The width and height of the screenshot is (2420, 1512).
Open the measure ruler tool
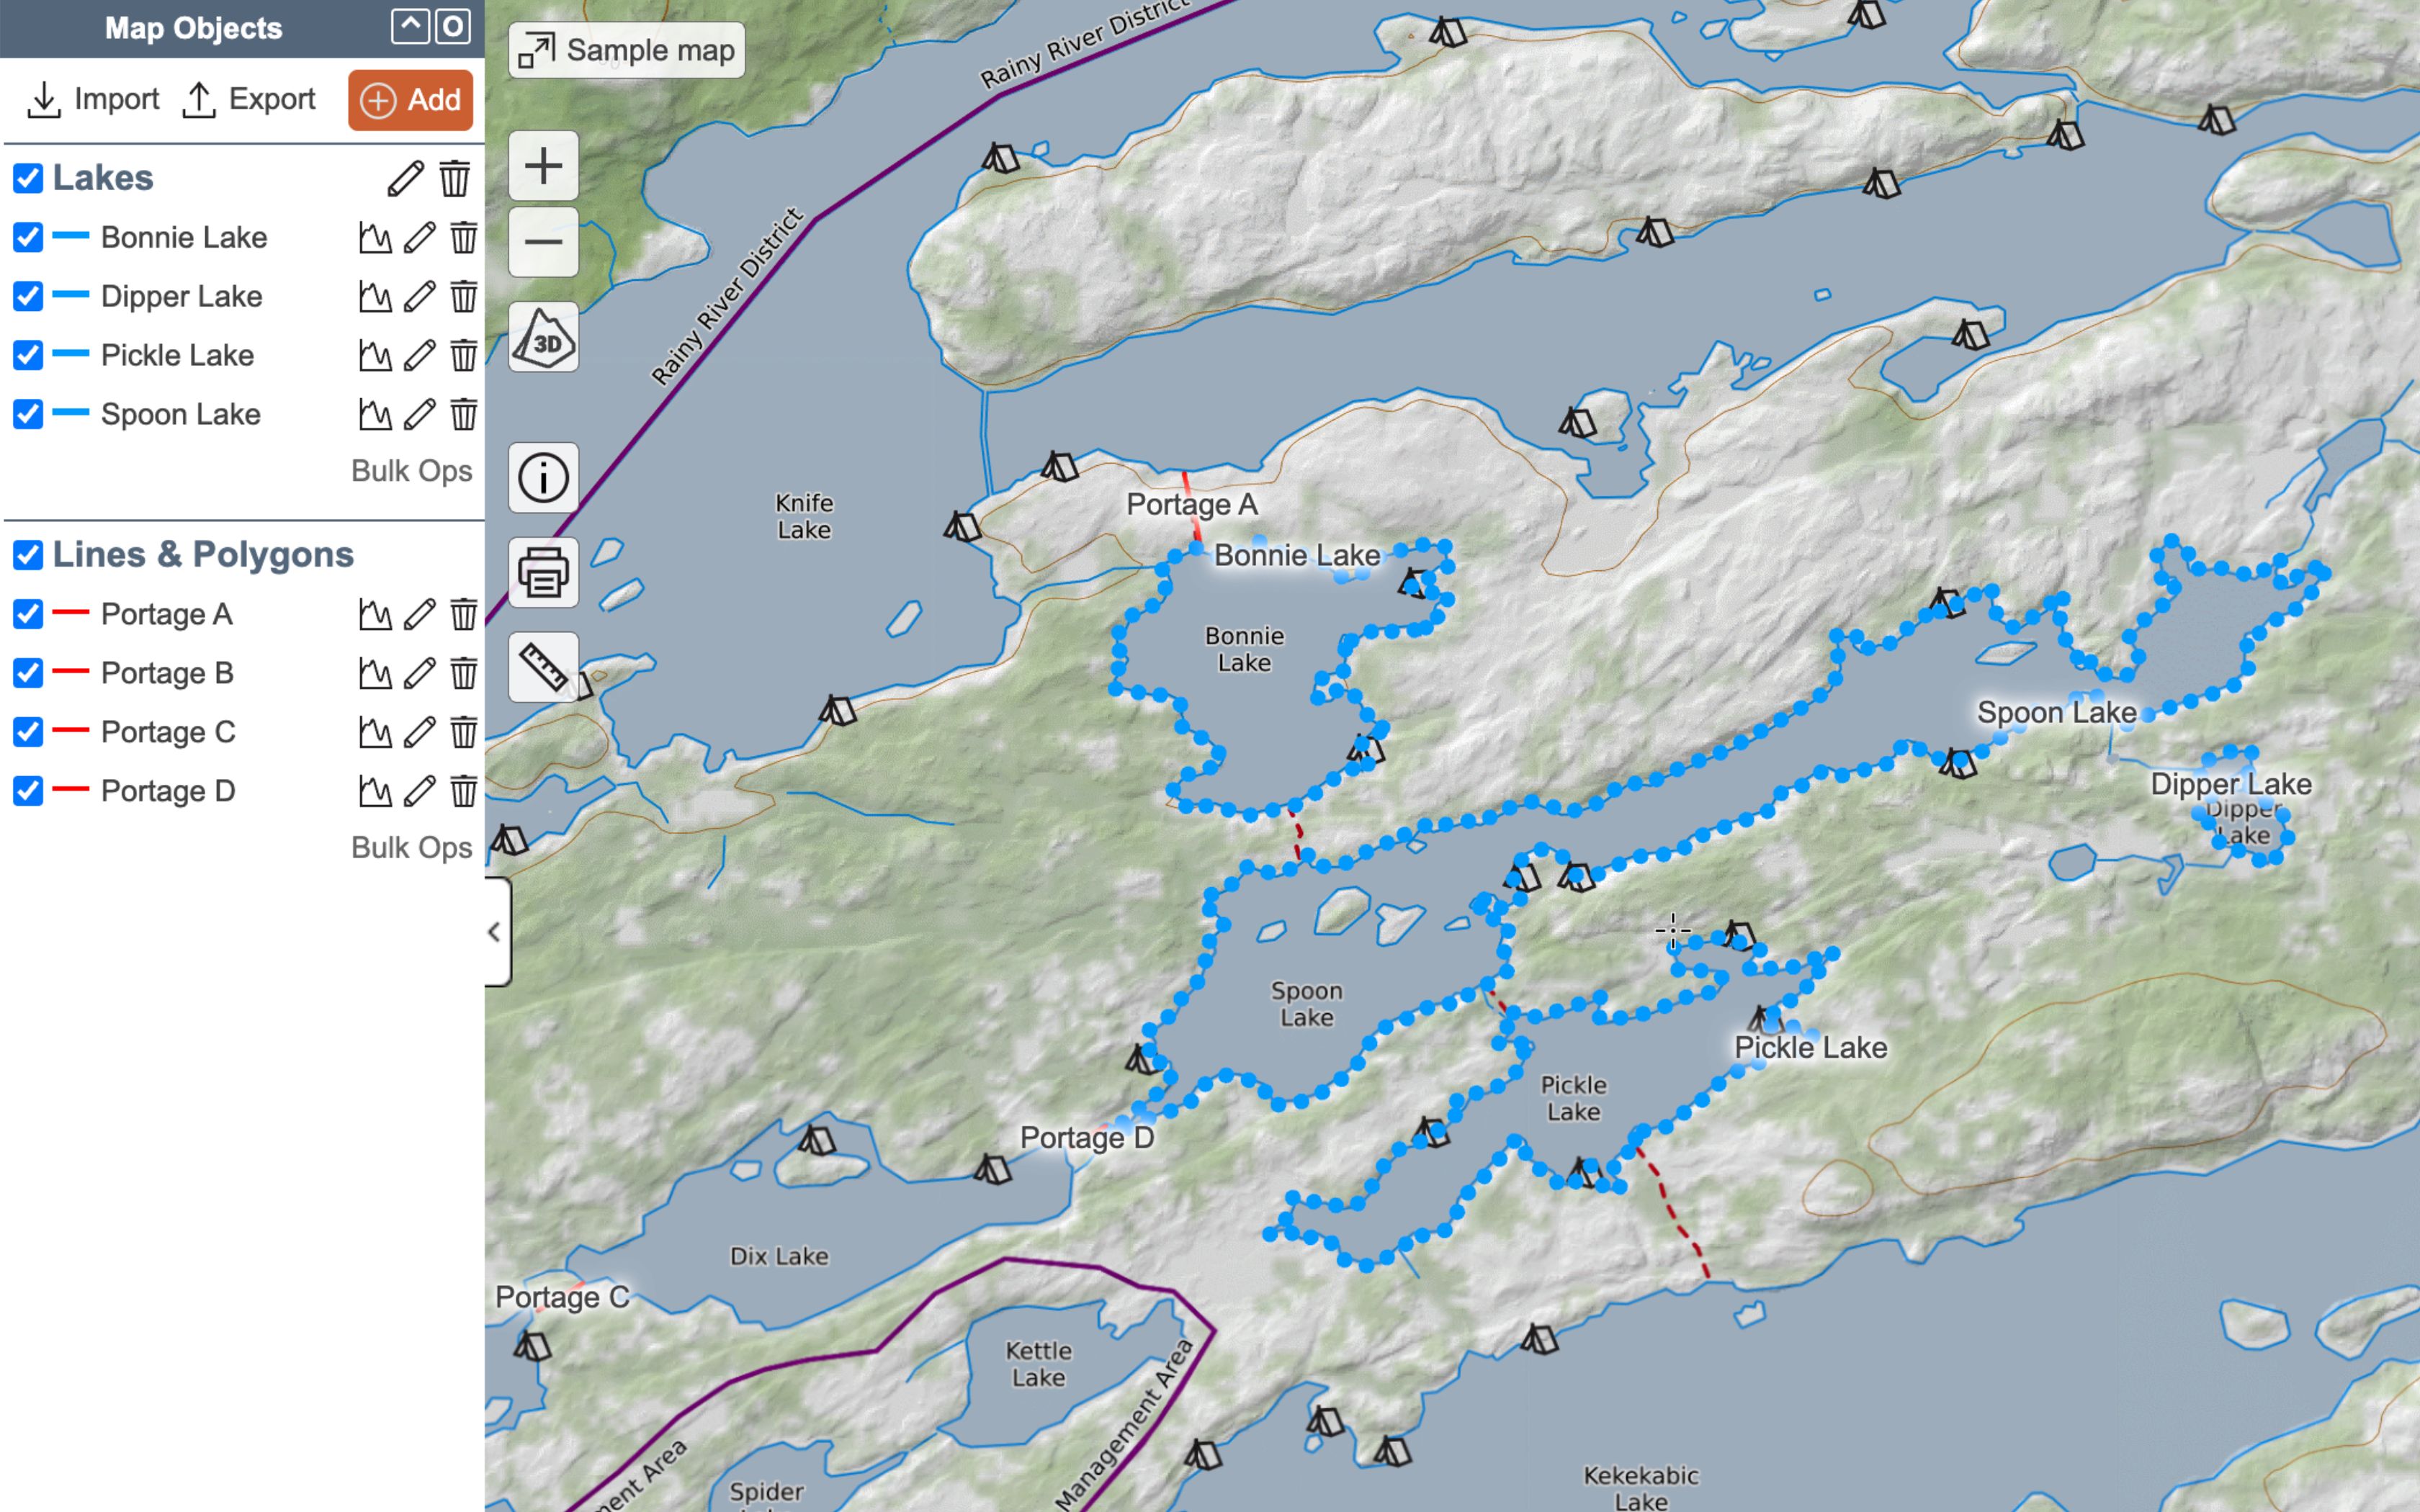(543, 667)
